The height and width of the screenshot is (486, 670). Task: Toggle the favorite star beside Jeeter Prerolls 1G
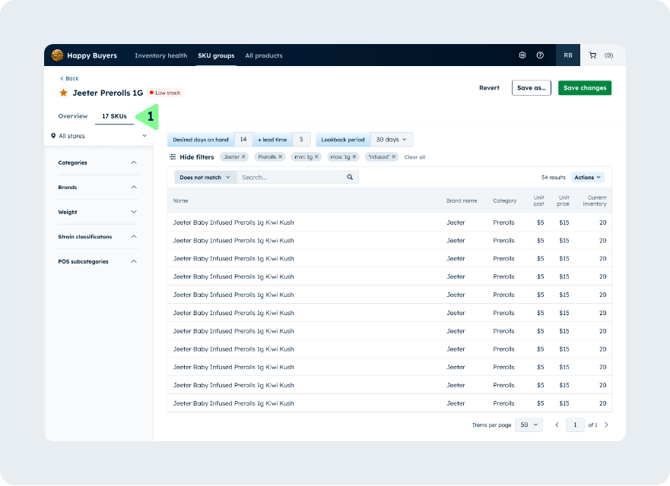coord(63,93)
